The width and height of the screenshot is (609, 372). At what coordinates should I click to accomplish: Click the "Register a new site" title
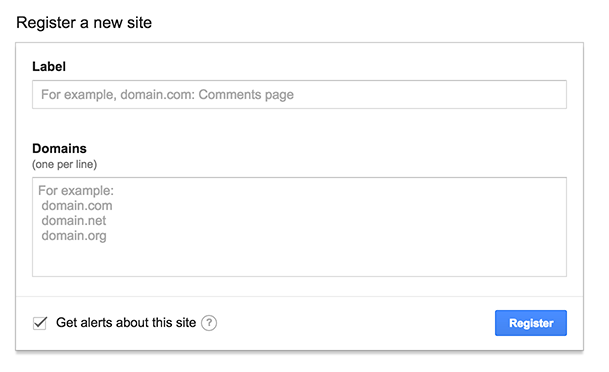point(84,23)
